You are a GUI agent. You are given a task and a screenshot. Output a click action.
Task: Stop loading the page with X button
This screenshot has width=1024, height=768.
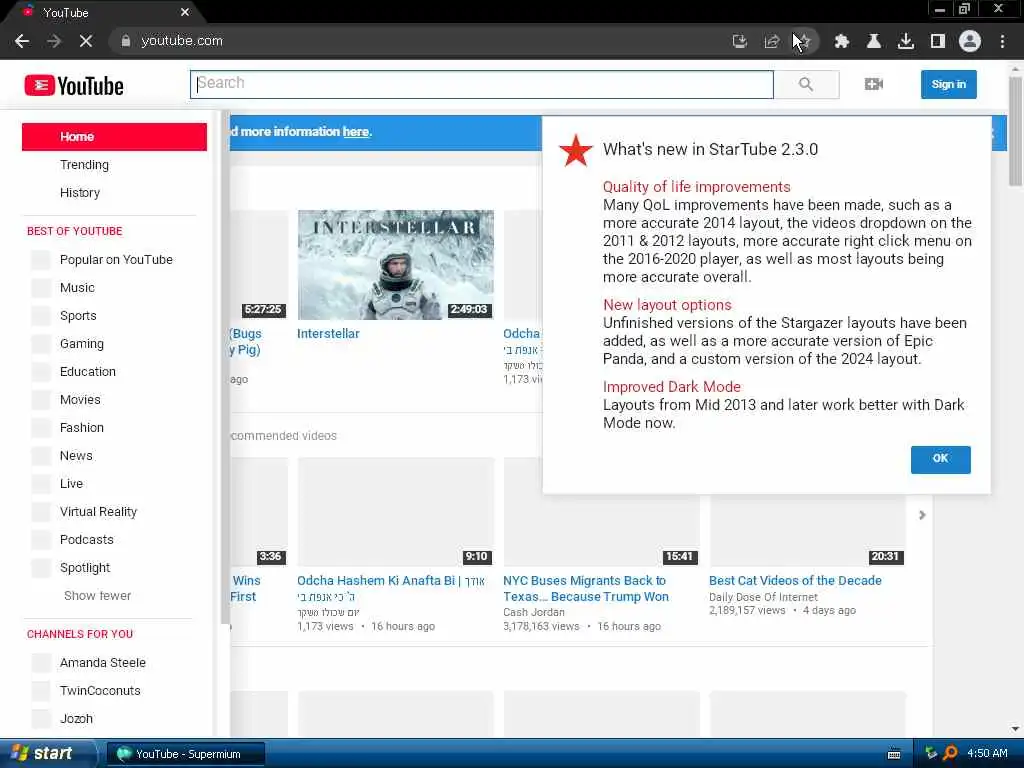[86, 41]
